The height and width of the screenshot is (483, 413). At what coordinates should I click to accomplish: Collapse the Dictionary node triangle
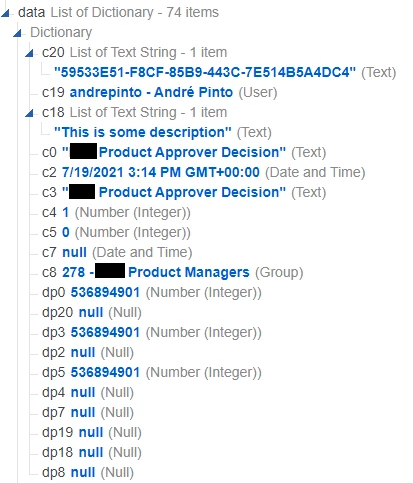[x=17, y=33]
